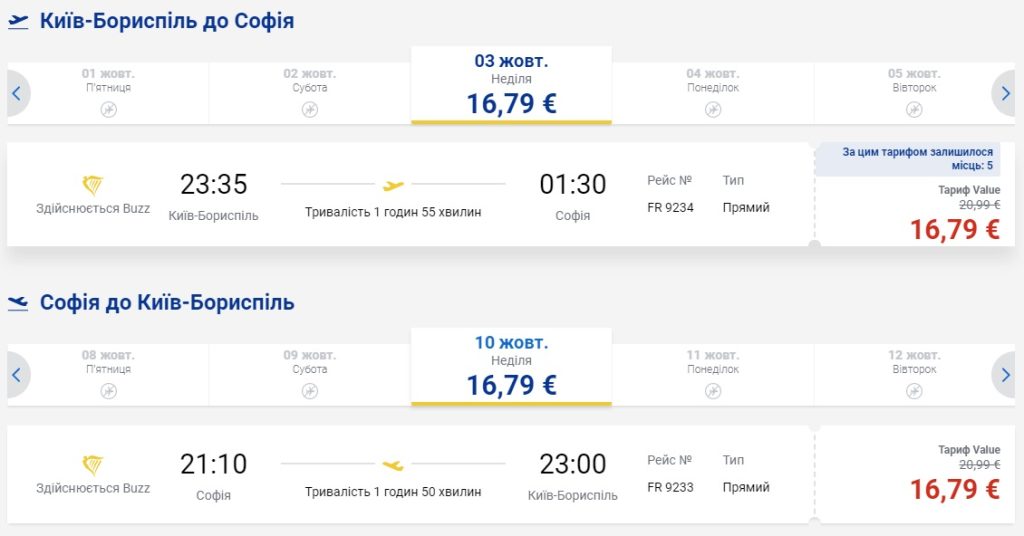Select the 03 жовт. Неділя date tab
1024x536 pixels.
tap(511, 86)
